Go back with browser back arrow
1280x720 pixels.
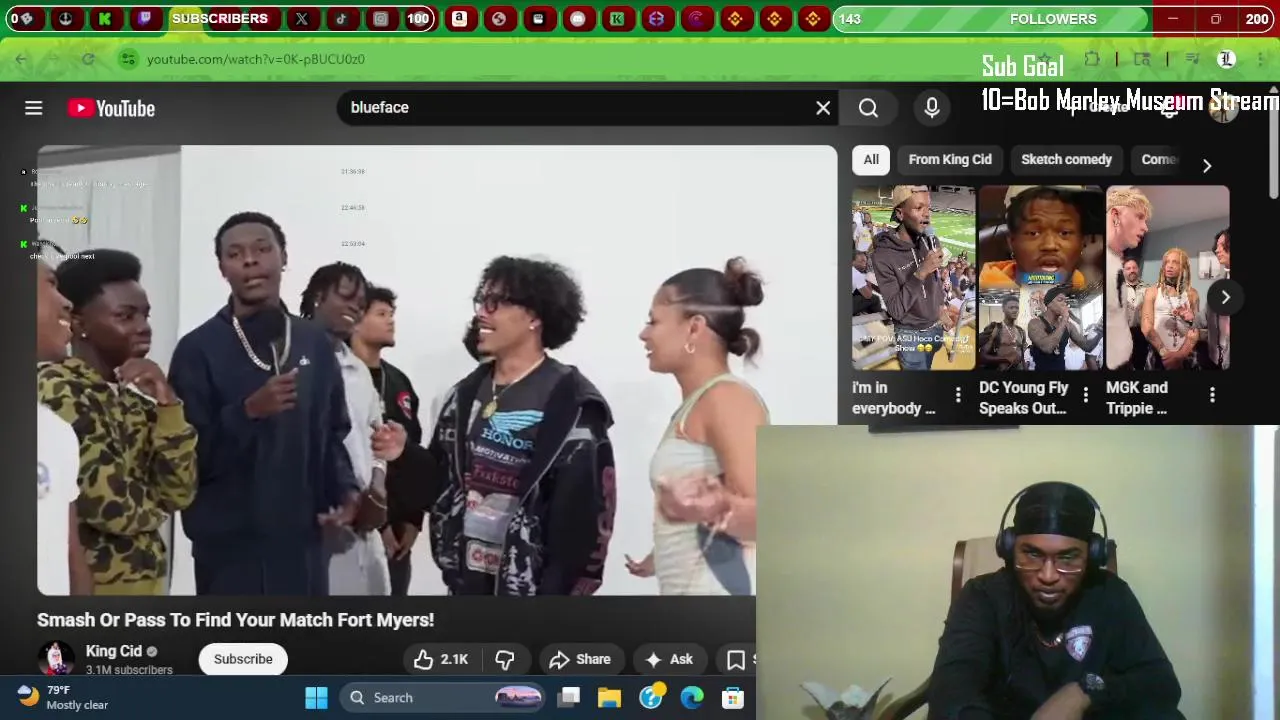pos(21,59)
